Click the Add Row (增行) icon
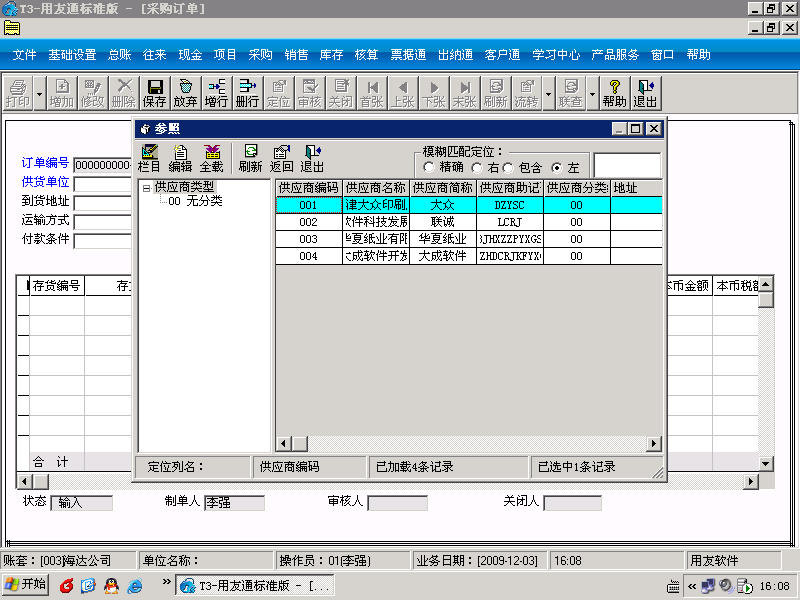 [x=216, y=93]
